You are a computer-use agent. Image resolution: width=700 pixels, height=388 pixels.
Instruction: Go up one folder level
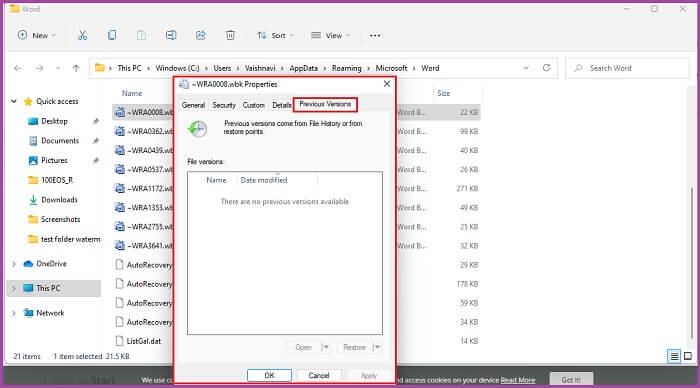click(x=76, y=68)
